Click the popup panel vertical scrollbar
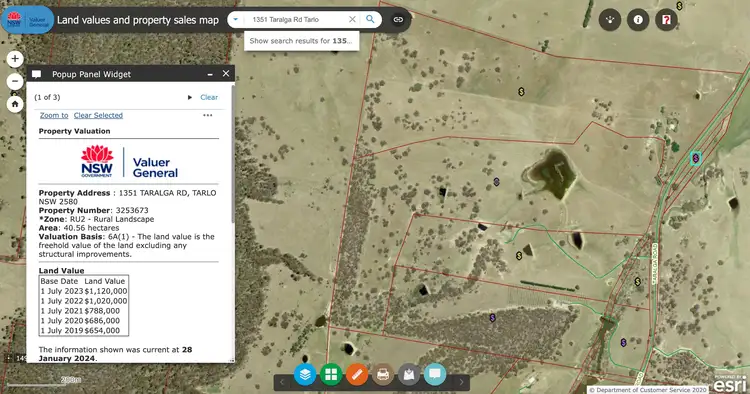750x394 pixels. (x=233, y=153)
